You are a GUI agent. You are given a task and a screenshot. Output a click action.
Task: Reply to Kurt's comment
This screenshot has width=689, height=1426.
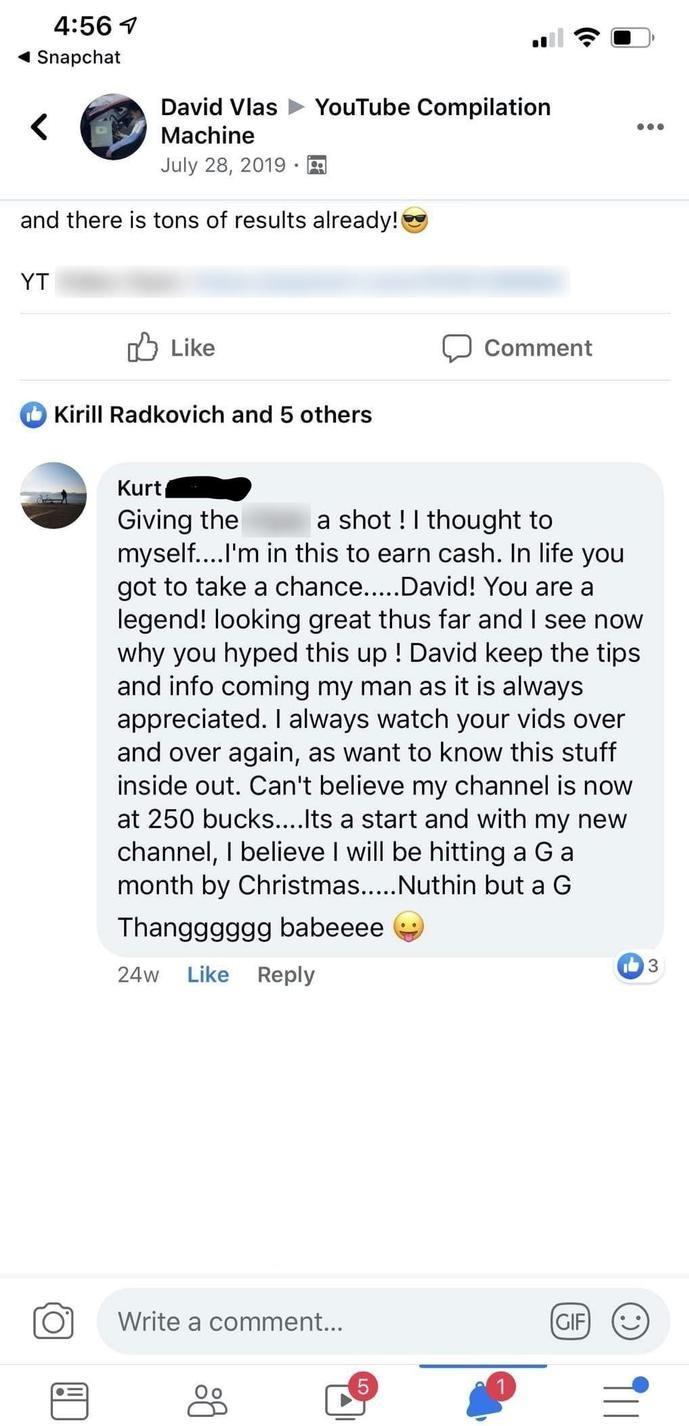(285, 974)
